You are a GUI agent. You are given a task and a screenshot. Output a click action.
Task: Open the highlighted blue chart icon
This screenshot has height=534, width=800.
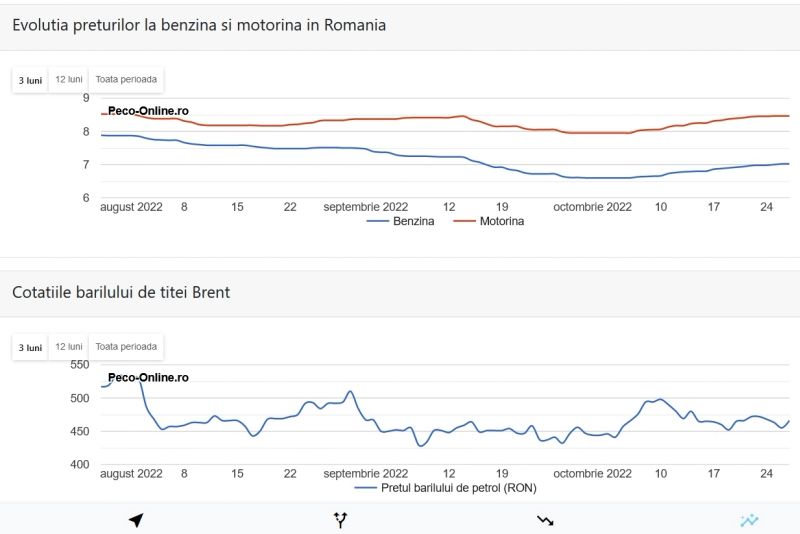point(749,520)
